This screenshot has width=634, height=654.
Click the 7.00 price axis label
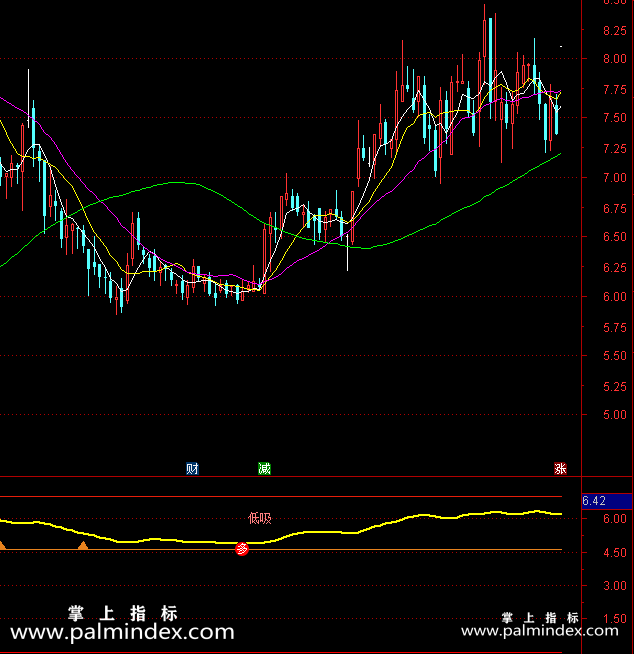click(614, 178)
